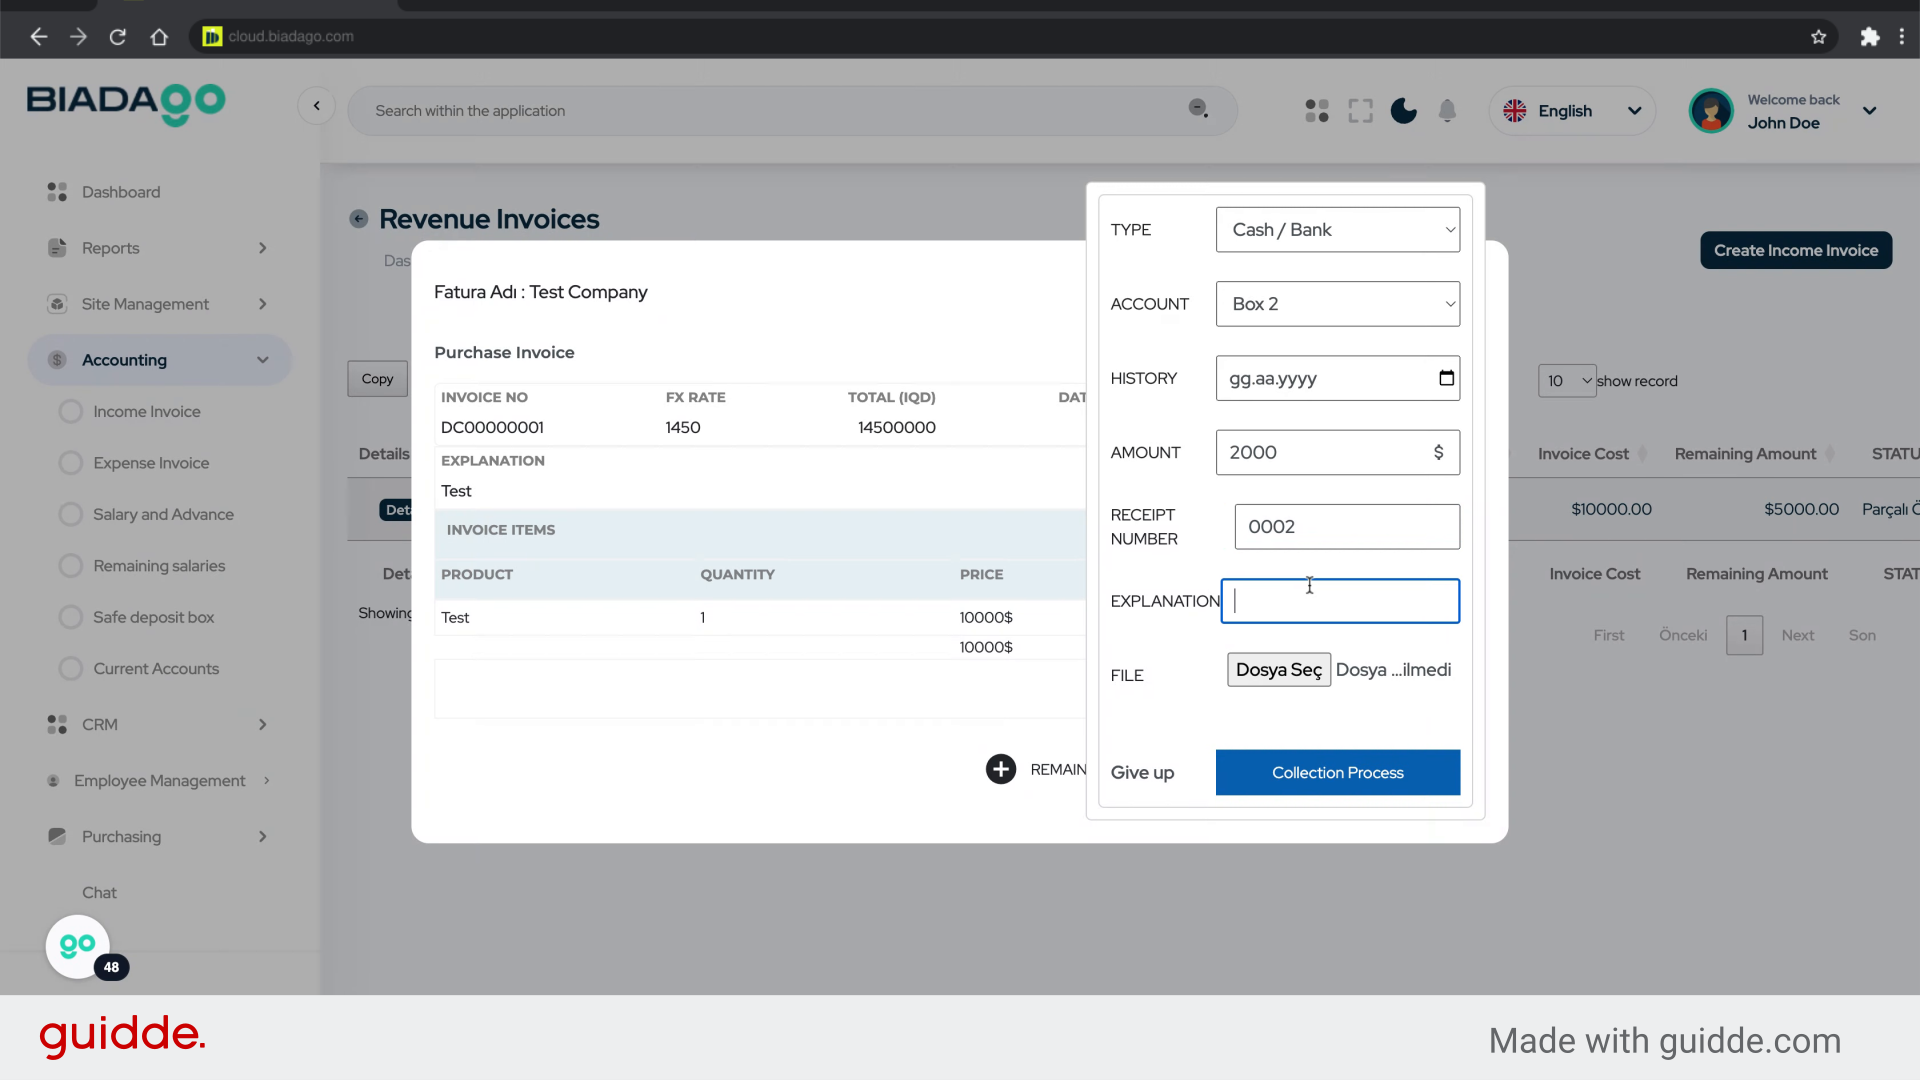Click the back arrow next to Revenue Invoices

[359, 219]
